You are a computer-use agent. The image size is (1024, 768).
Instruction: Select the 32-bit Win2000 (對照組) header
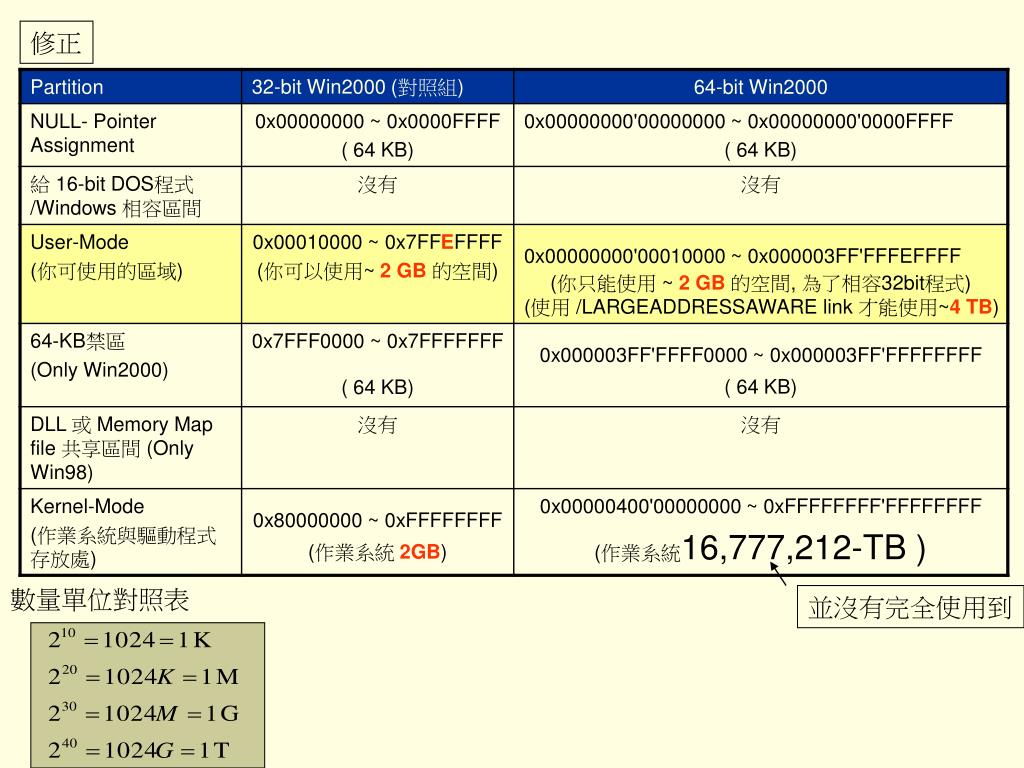[x=358, y=87]
